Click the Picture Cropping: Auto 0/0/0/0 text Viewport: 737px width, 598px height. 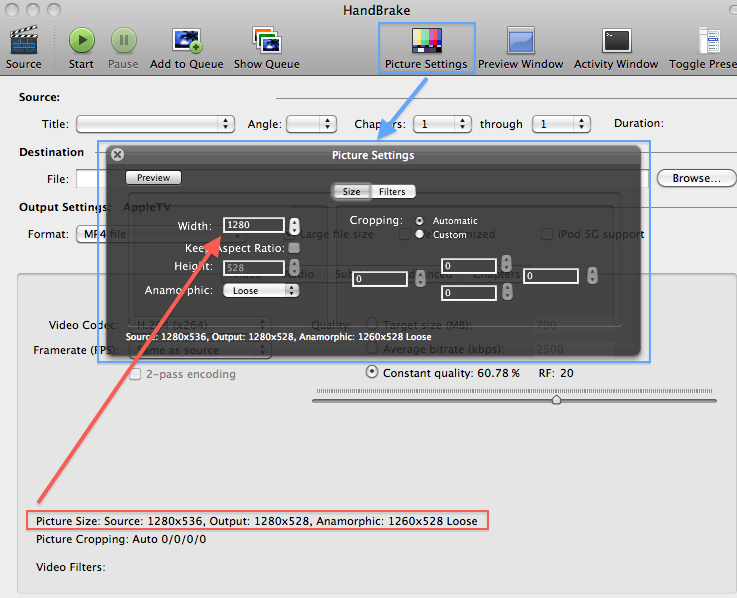pyautogui.click(x=121, y=539)
